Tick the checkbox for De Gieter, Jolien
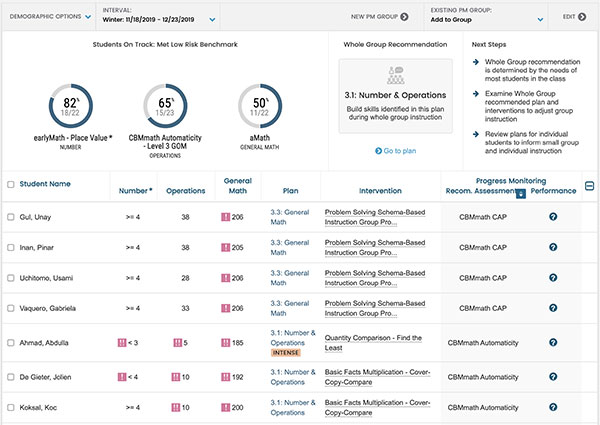The image size is (600, 425). pos(11,377)
